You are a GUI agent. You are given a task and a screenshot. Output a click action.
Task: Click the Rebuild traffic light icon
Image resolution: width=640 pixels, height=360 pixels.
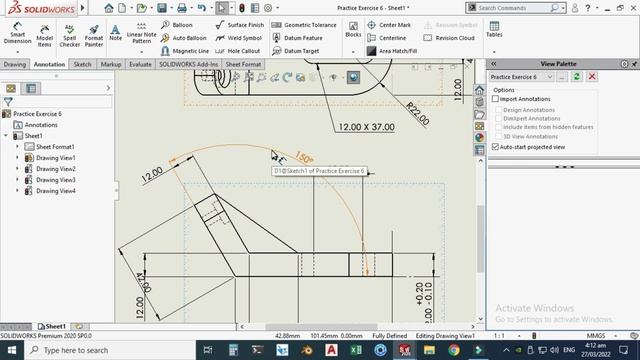click(x=242, y=8)
